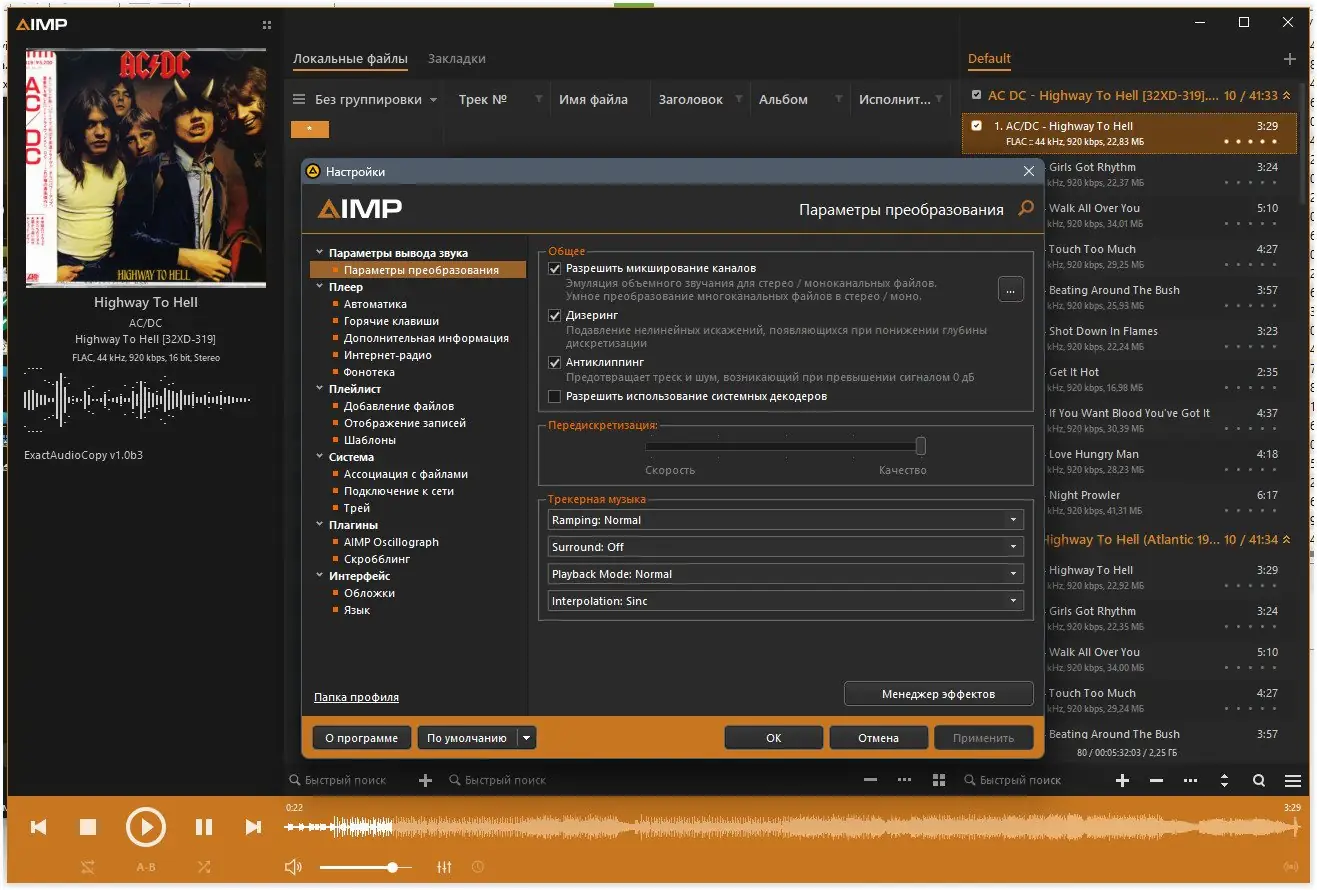Uncheck the Антиклиппинг option

tap(554, 362)
